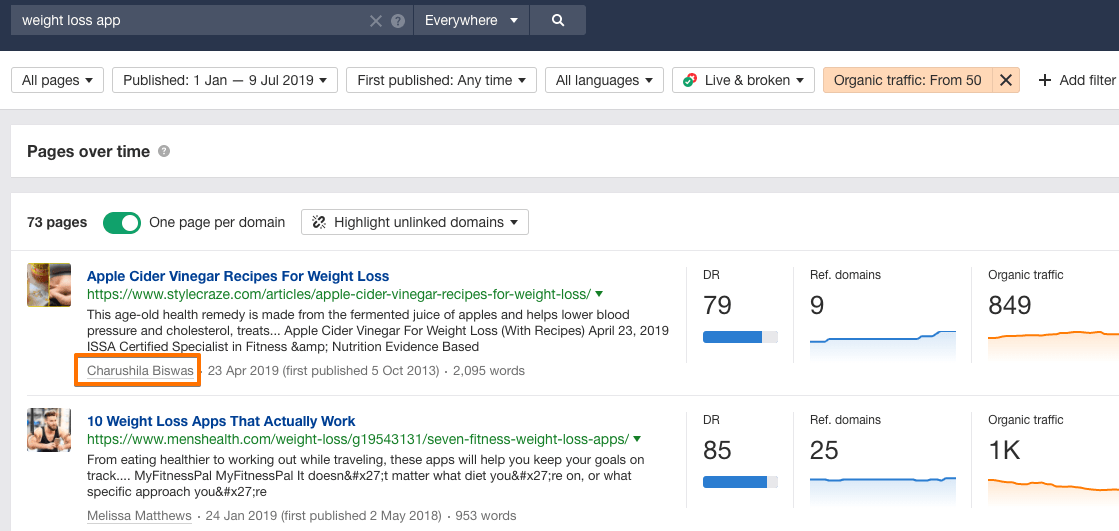The width and height of the screenshot is (1119, 531).
Task: Expand arrow next to menshealth URL
Action: [x=637, y=439]
